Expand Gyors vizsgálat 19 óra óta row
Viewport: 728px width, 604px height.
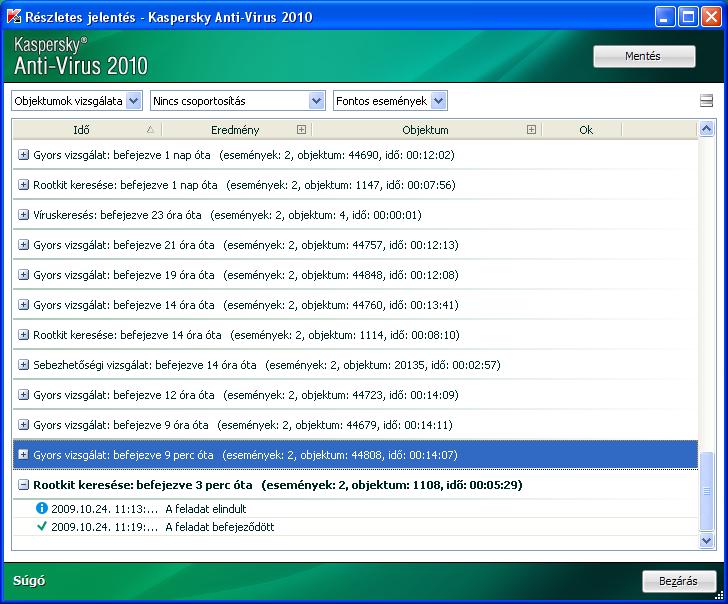click(x=23, y=275)
